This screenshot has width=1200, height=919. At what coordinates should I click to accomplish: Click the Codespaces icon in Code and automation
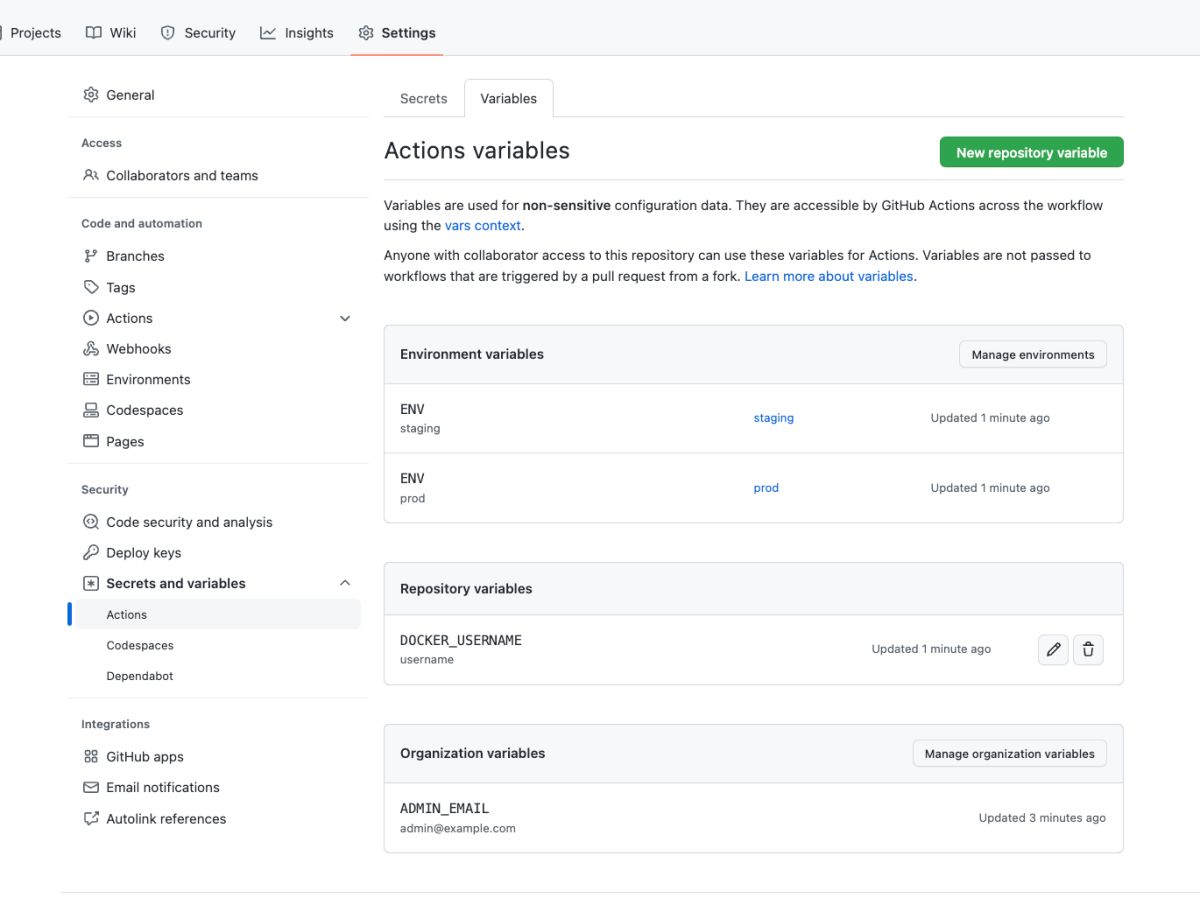coord(91,410)
